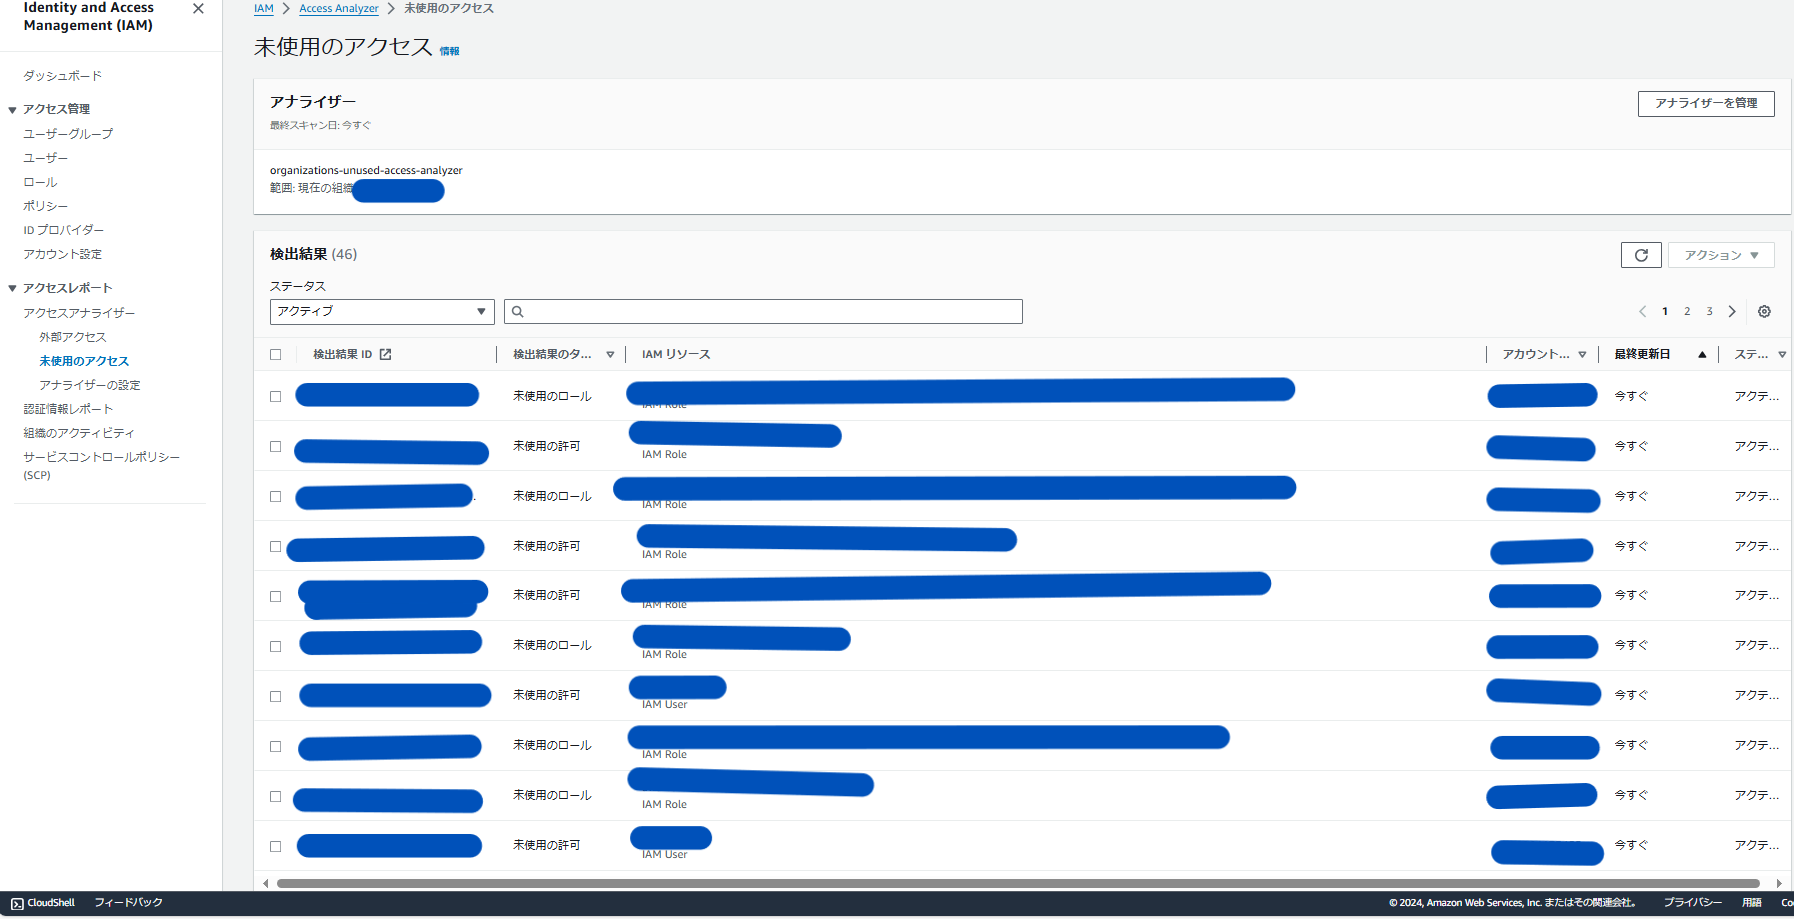Check the second row 未使用の許可 finding
1794x919 pixels.
(x=276, y=446)
